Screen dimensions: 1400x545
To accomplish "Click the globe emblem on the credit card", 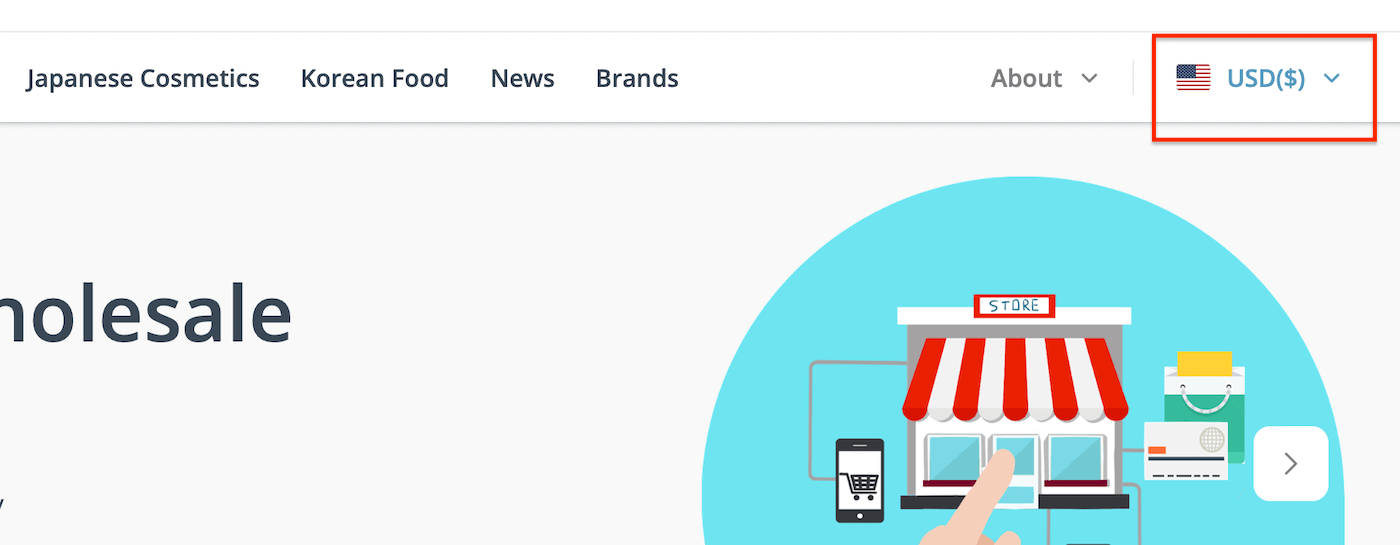I will pos(1211,438).
